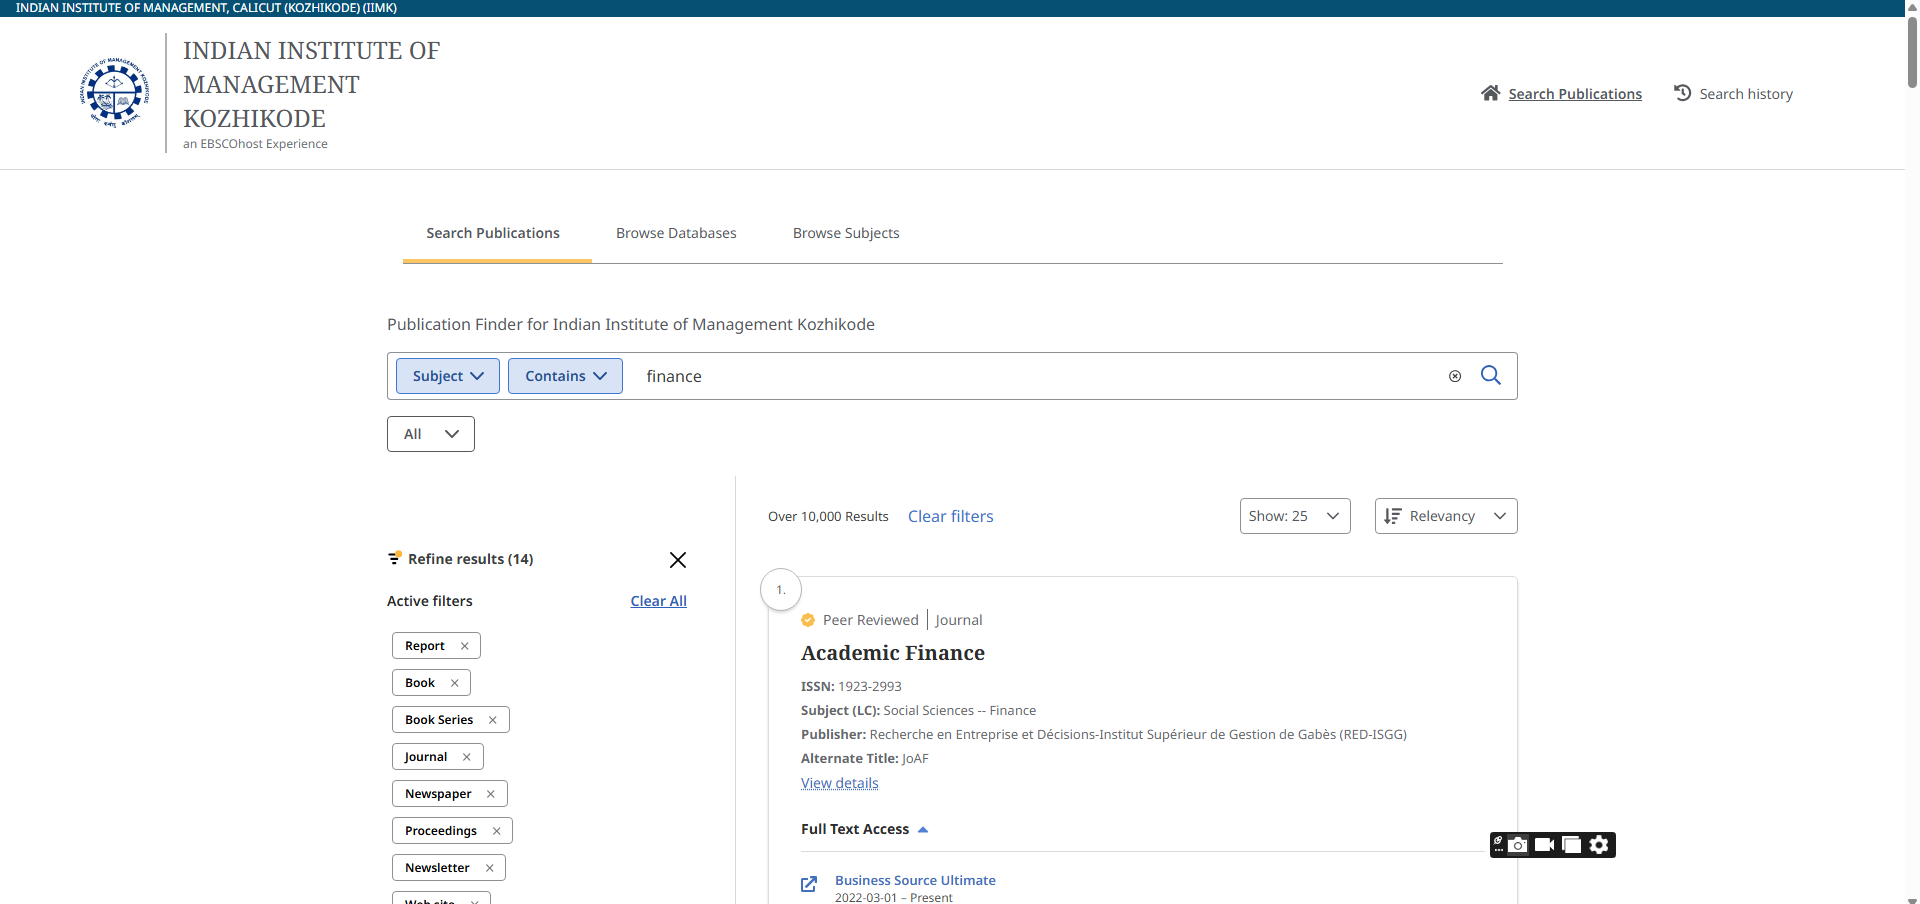
Task: Close the Refine results panel
Action: click(677, 560)
